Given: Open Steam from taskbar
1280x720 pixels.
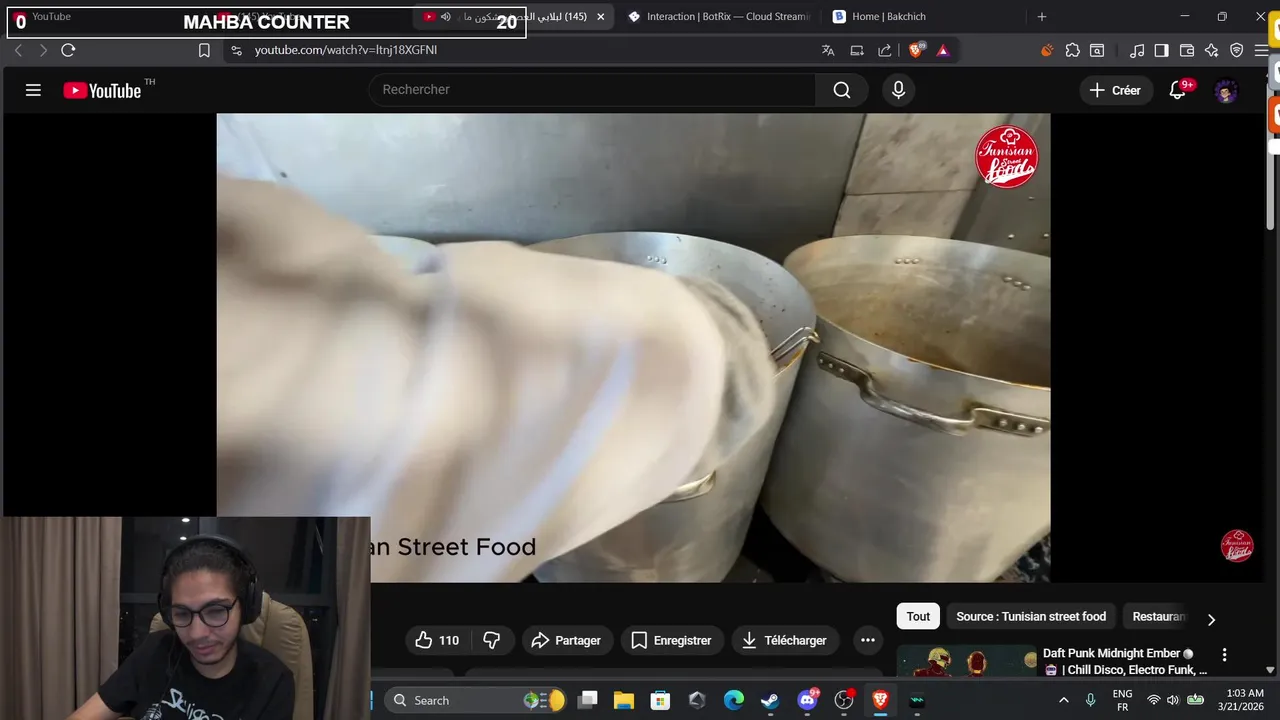Looking at the screenshot, I should click(x=770, y=700).
